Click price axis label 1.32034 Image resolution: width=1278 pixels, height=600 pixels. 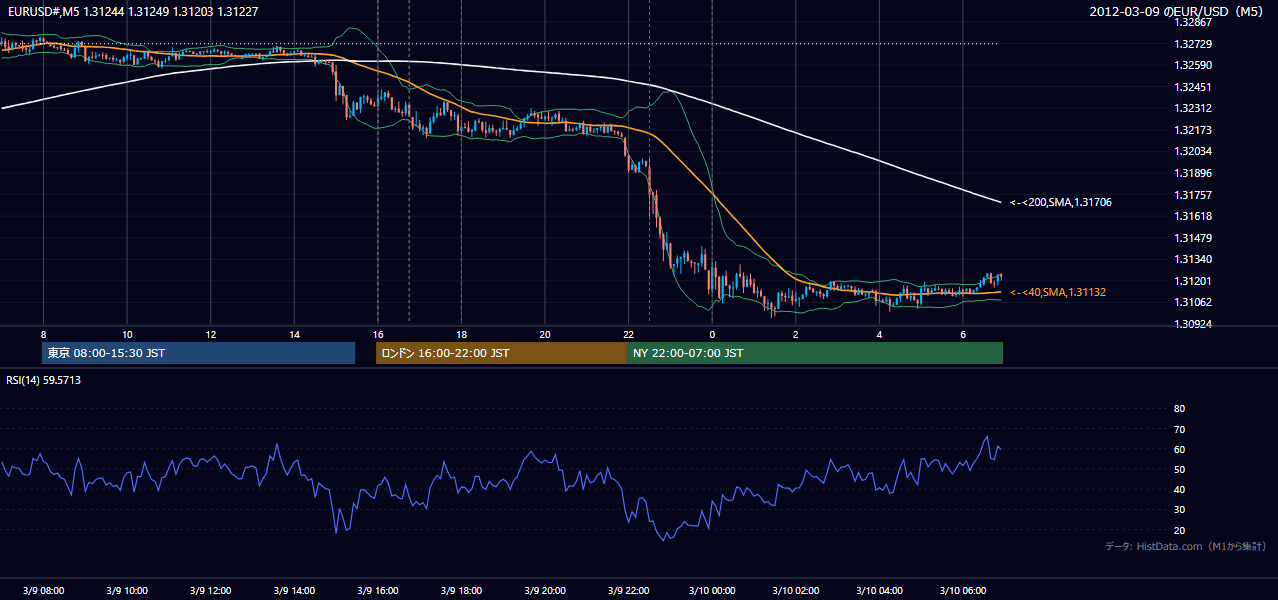click(1193, 151)
